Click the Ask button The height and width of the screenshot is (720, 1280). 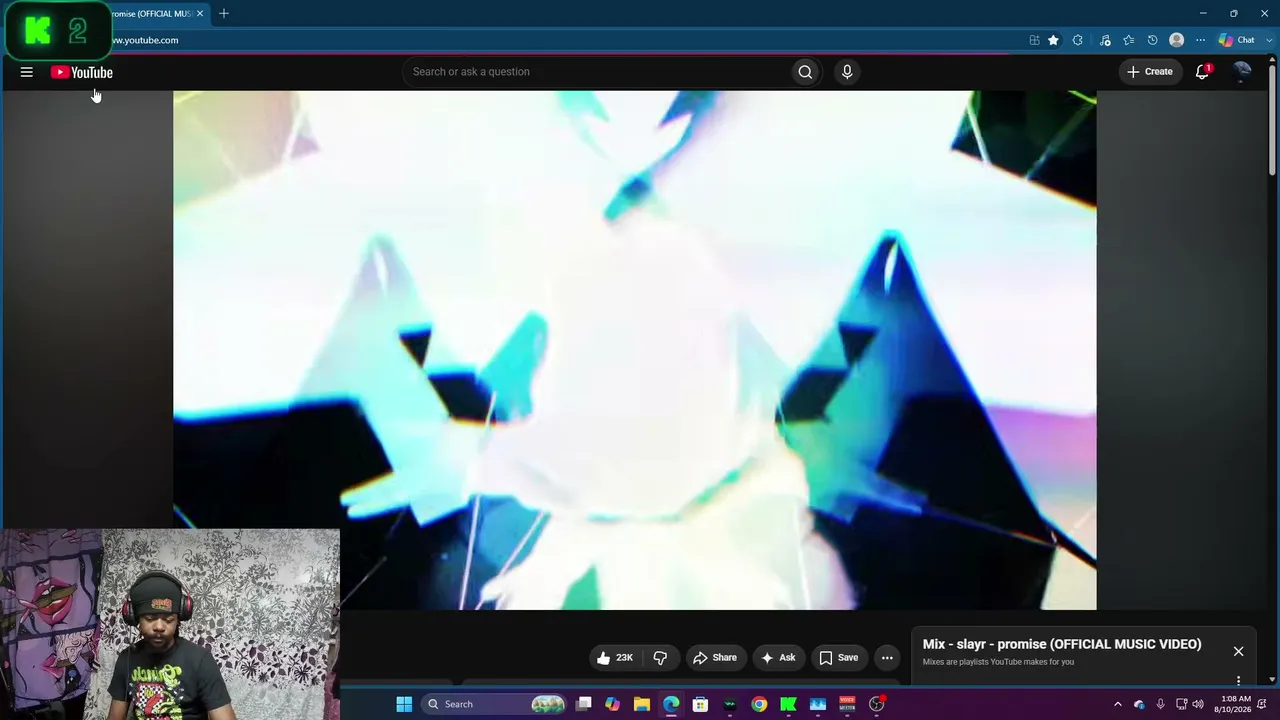tap(778, 658)
